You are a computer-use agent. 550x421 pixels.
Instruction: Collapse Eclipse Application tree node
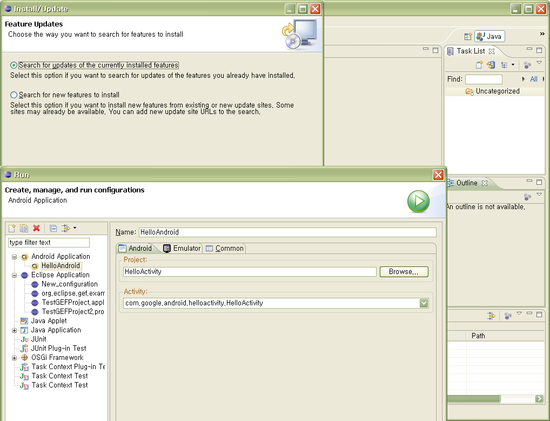click(x=14, y=275)
